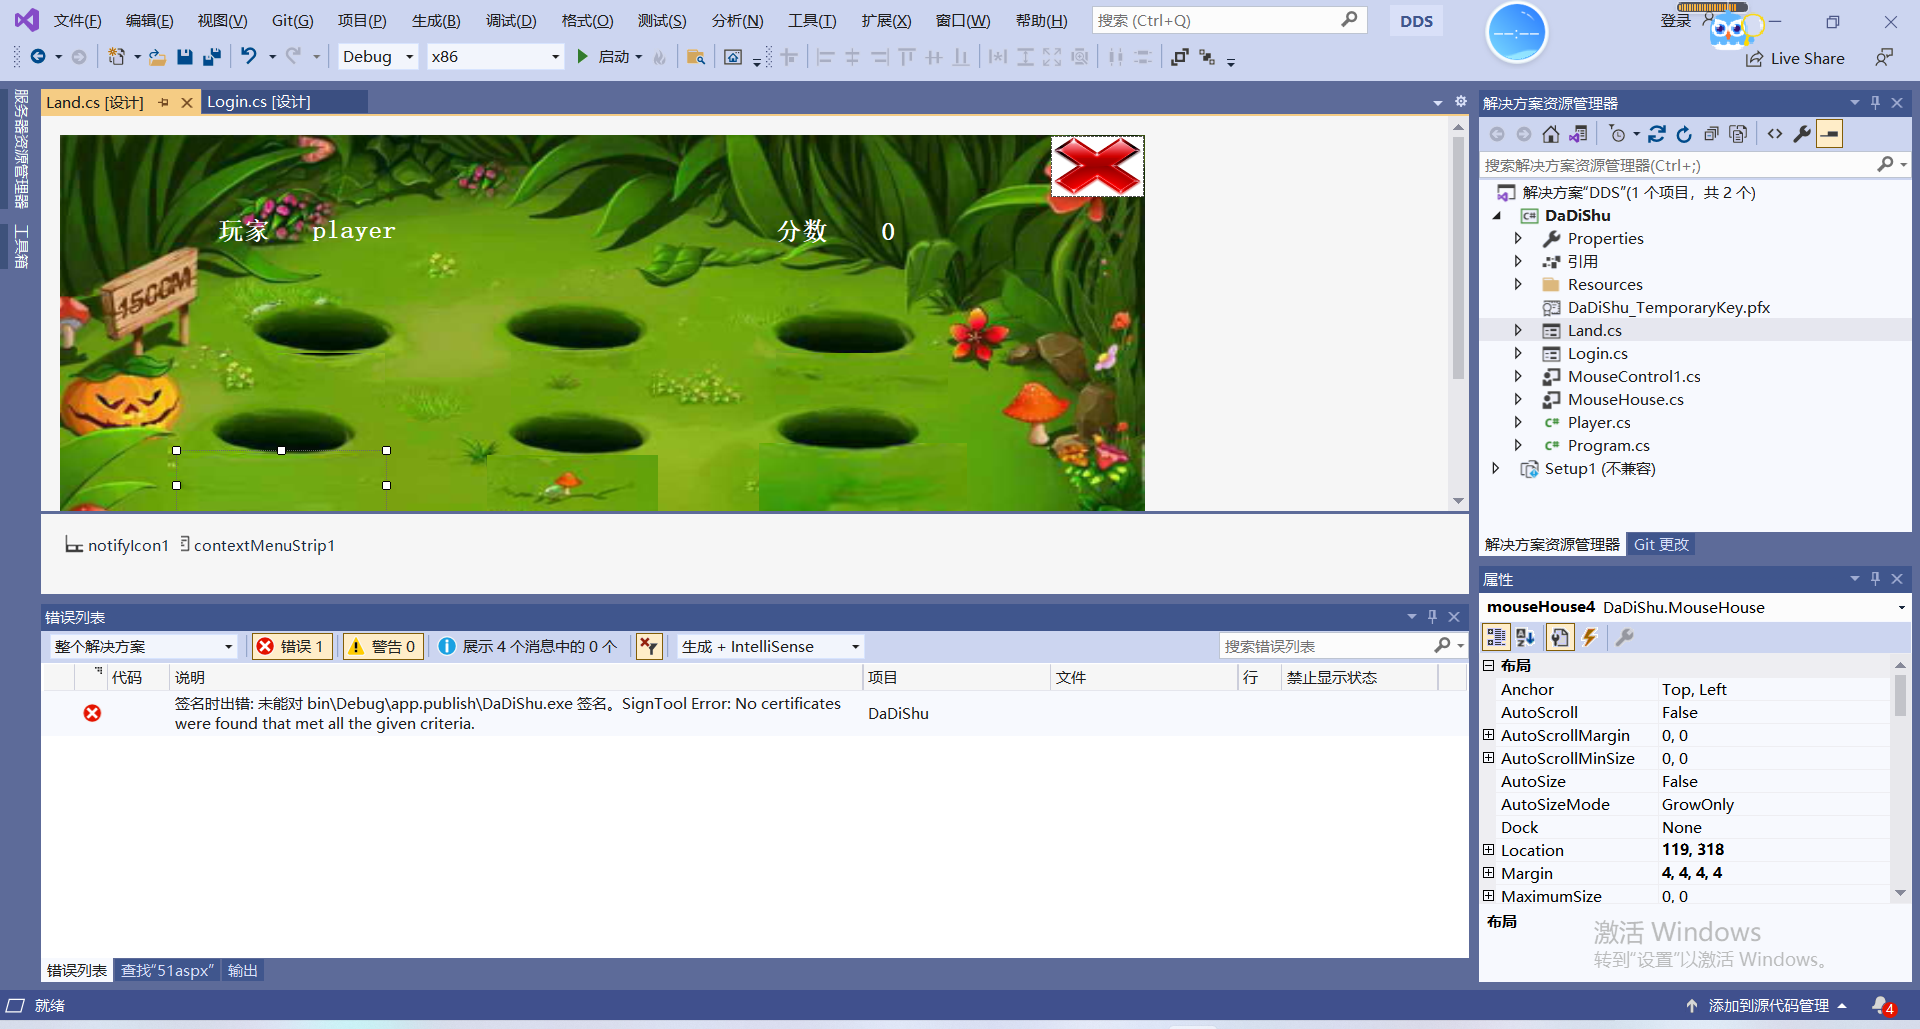
Task: Expand the Land.cs tree node
Action: tap(1518, 330)
